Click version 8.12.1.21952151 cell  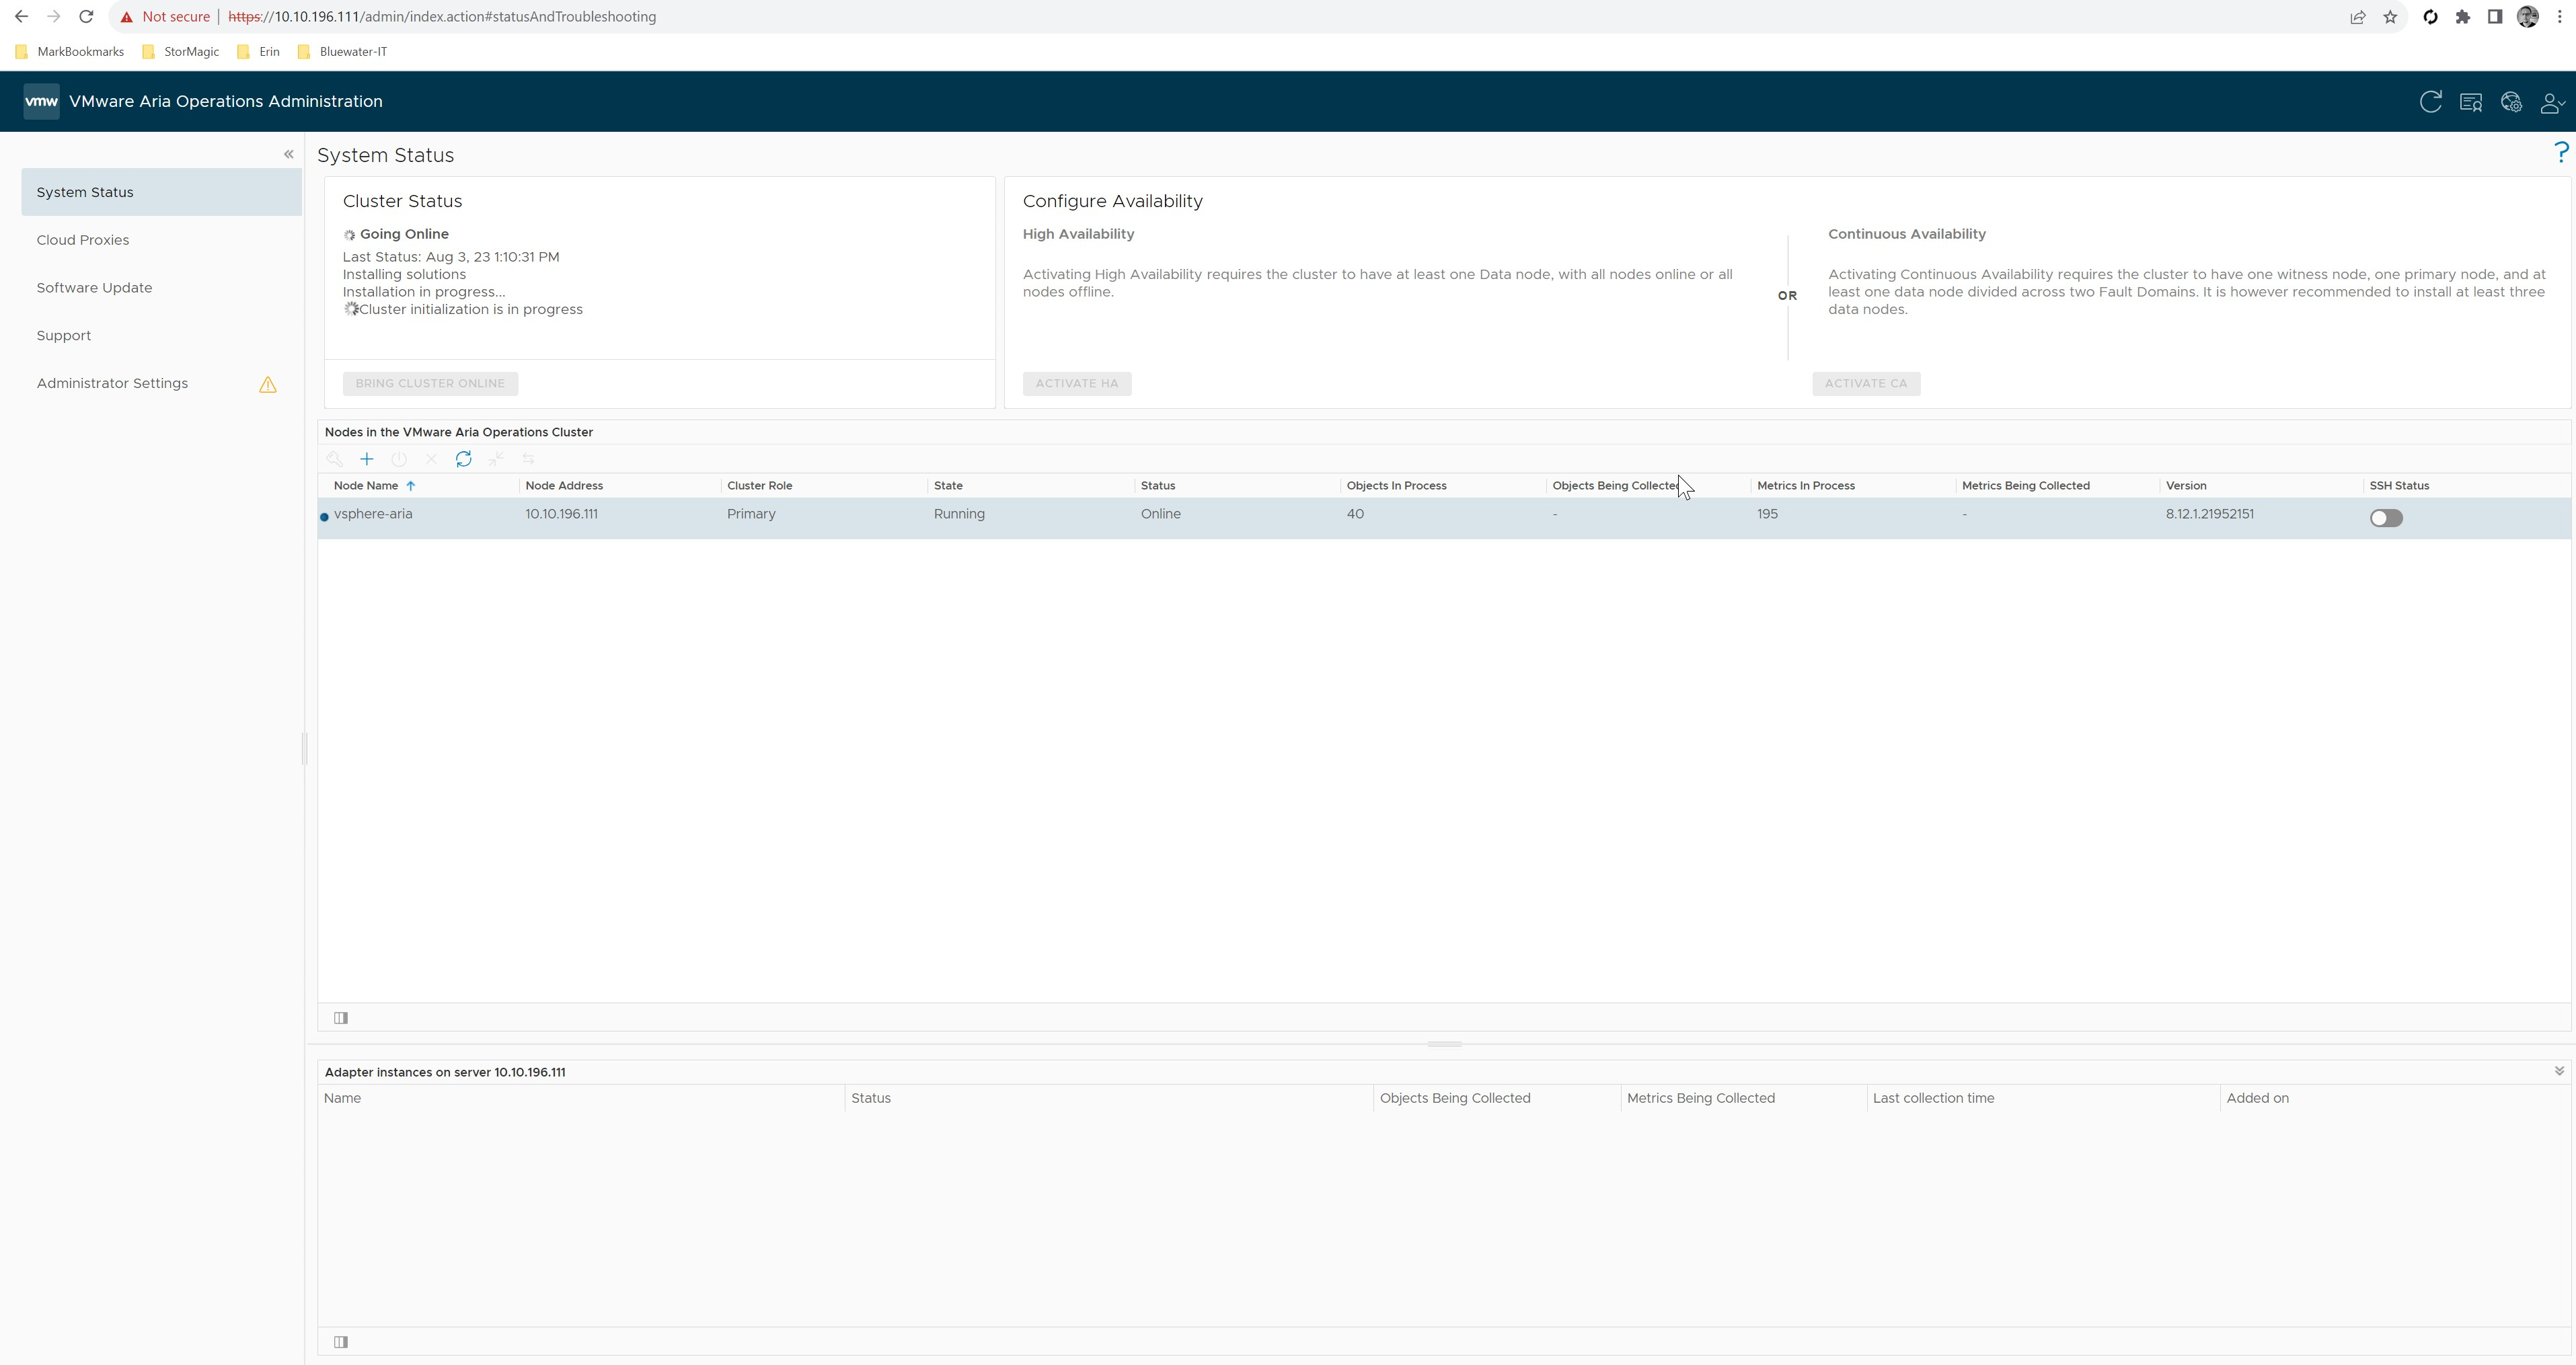2210,514
